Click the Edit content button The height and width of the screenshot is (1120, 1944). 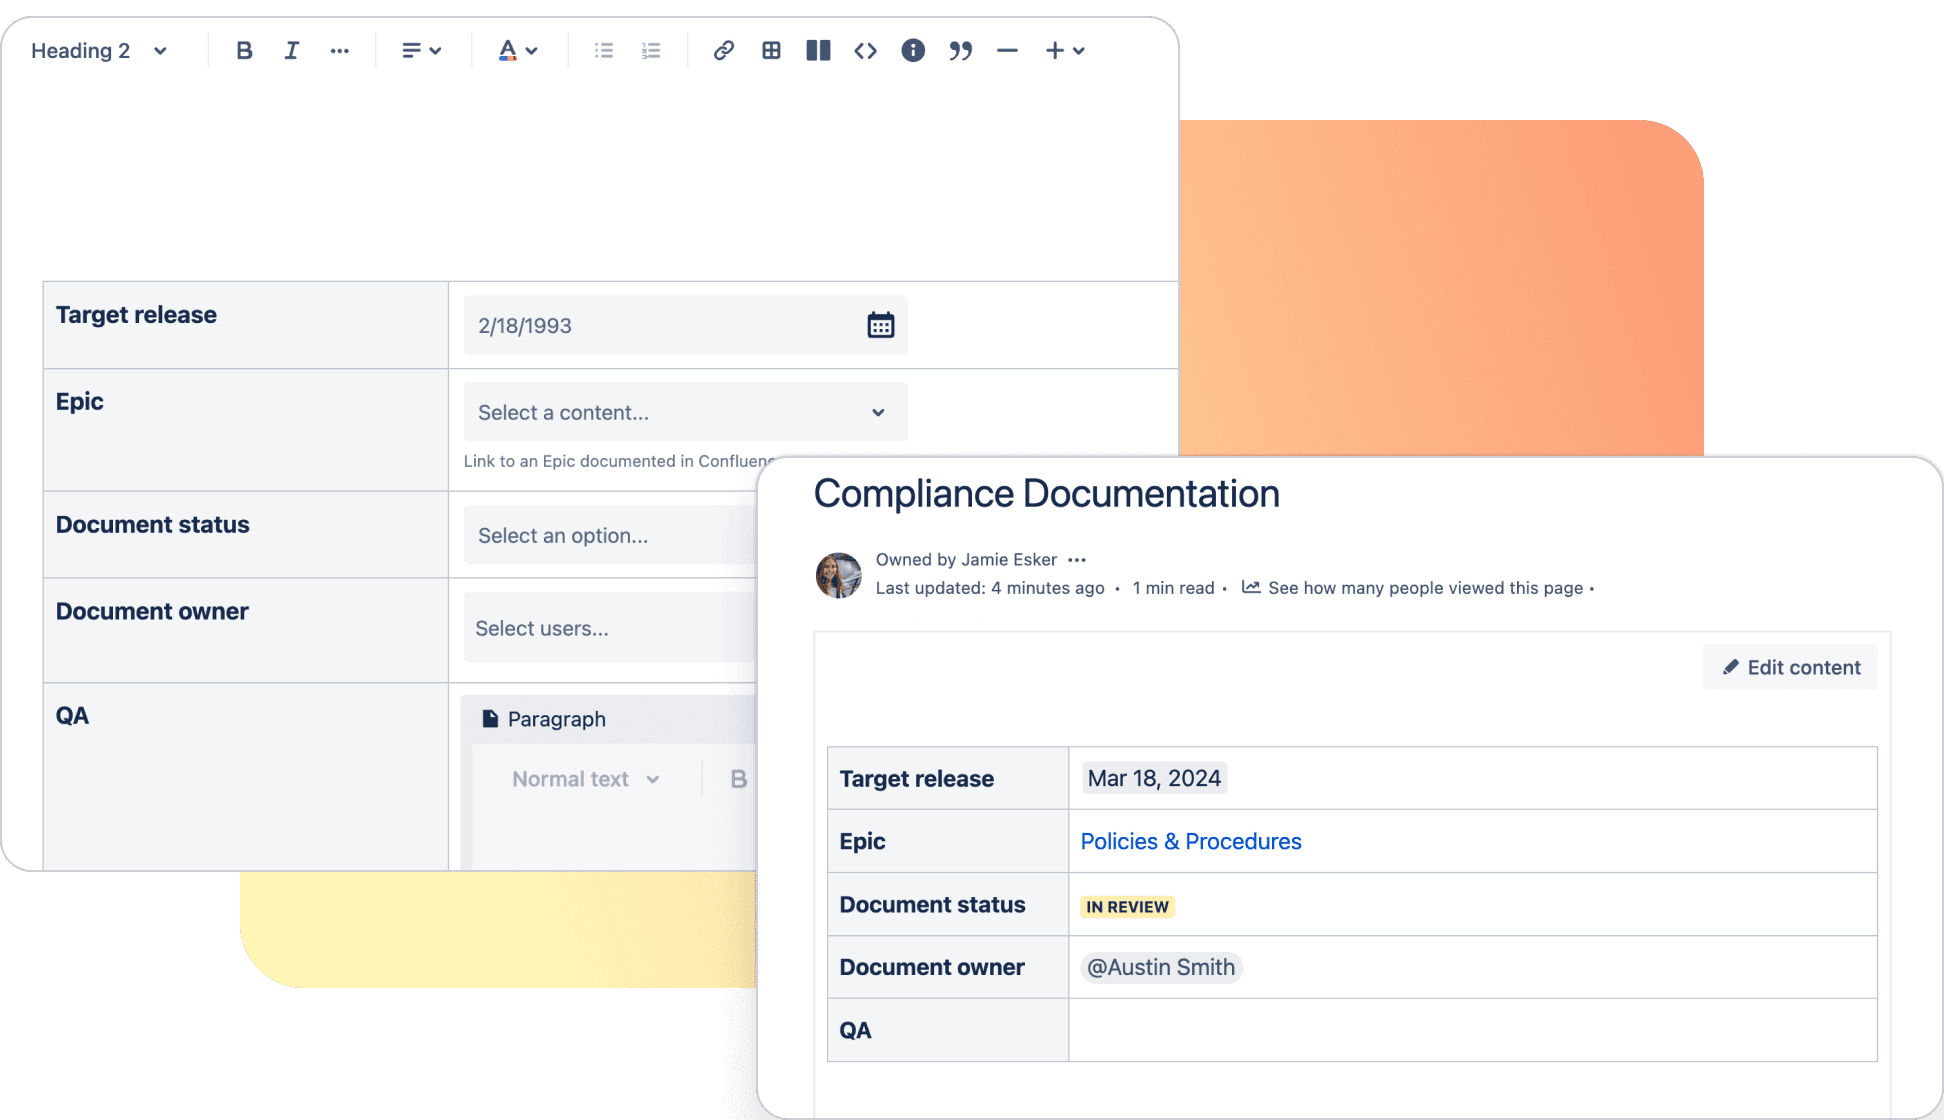pos(1789,667)
